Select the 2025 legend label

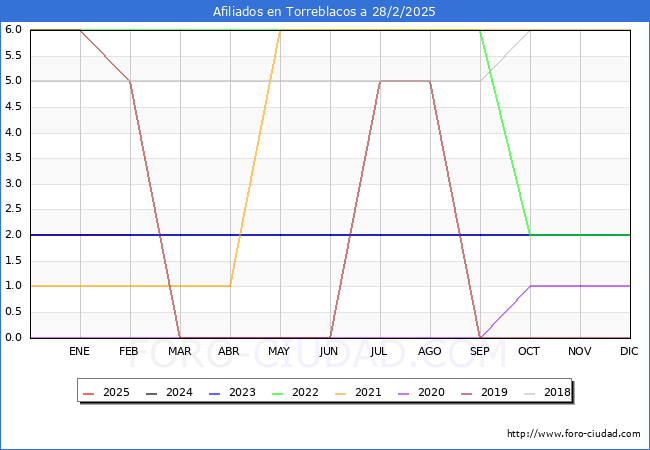tap(116, 392)
